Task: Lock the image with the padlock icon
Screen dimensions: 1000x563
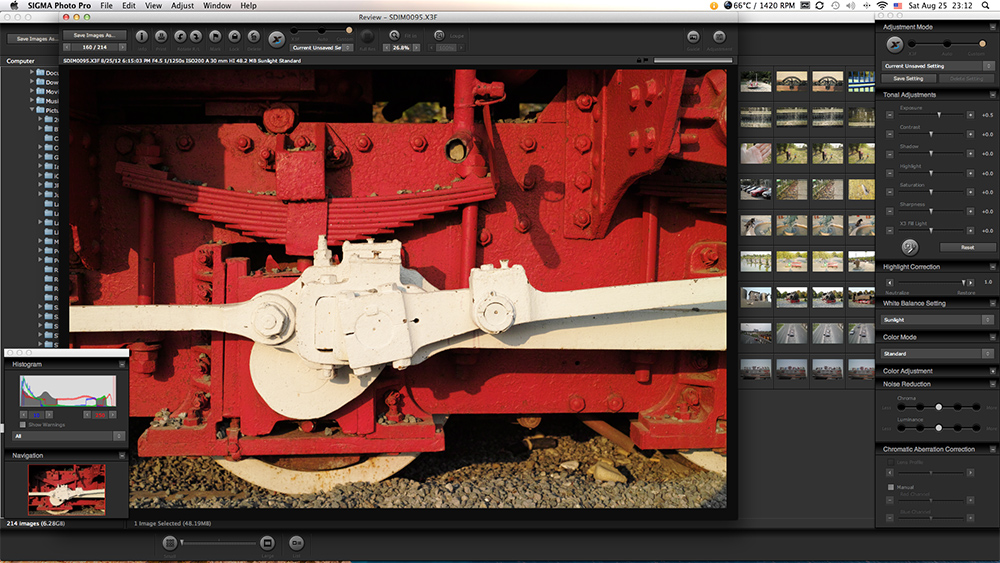Action: (x=235, y=36)
